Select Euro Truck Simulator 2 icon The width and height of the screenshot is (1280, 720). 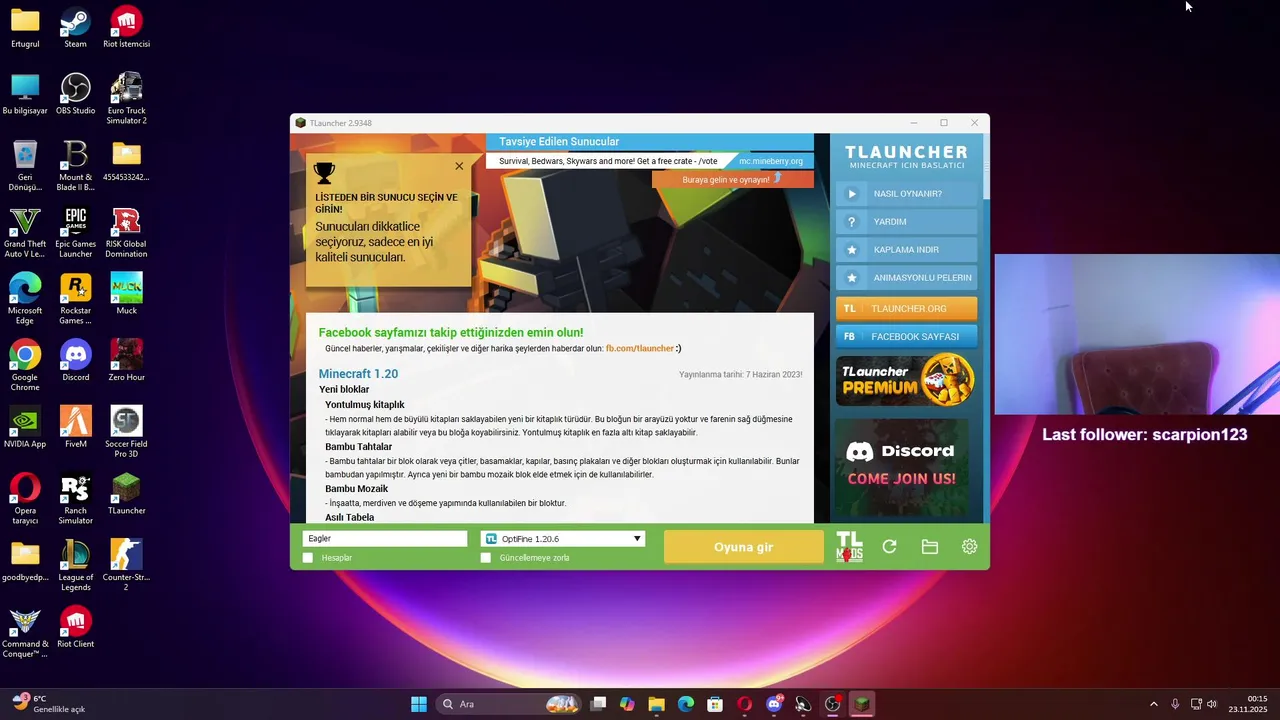(126, 99)
